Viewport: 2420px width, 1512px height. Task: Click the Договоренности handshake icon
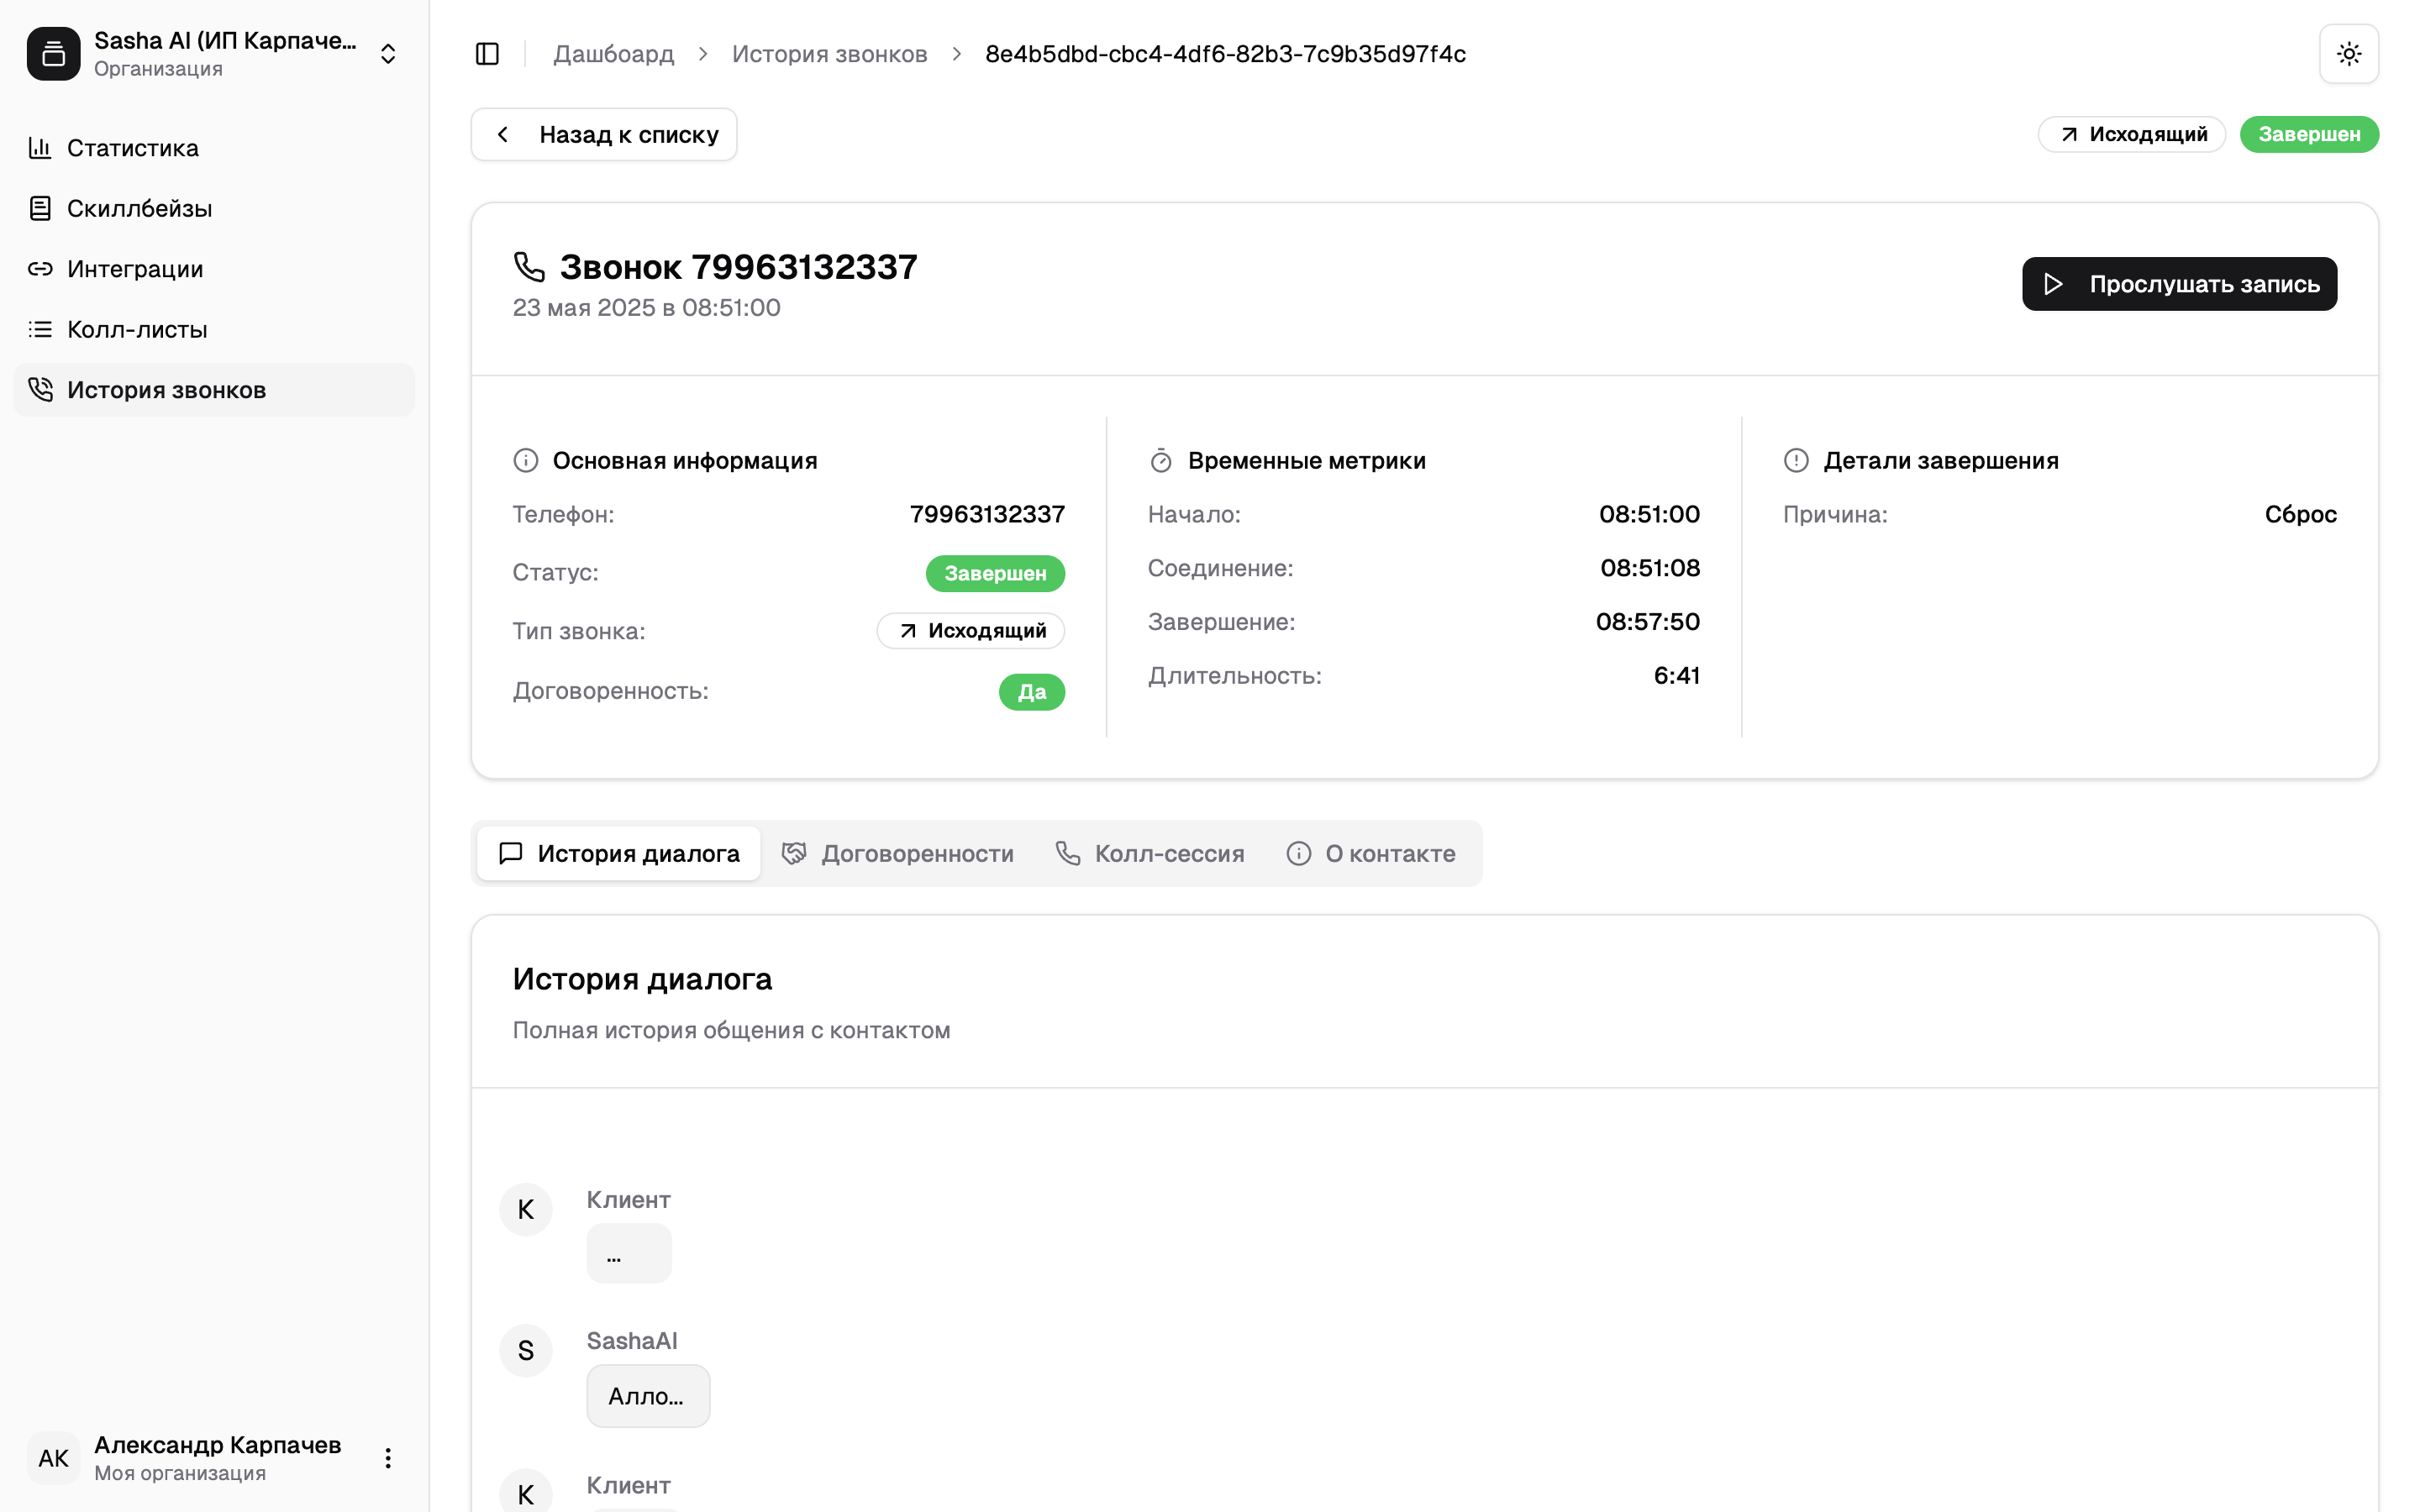tap(794, 853)
